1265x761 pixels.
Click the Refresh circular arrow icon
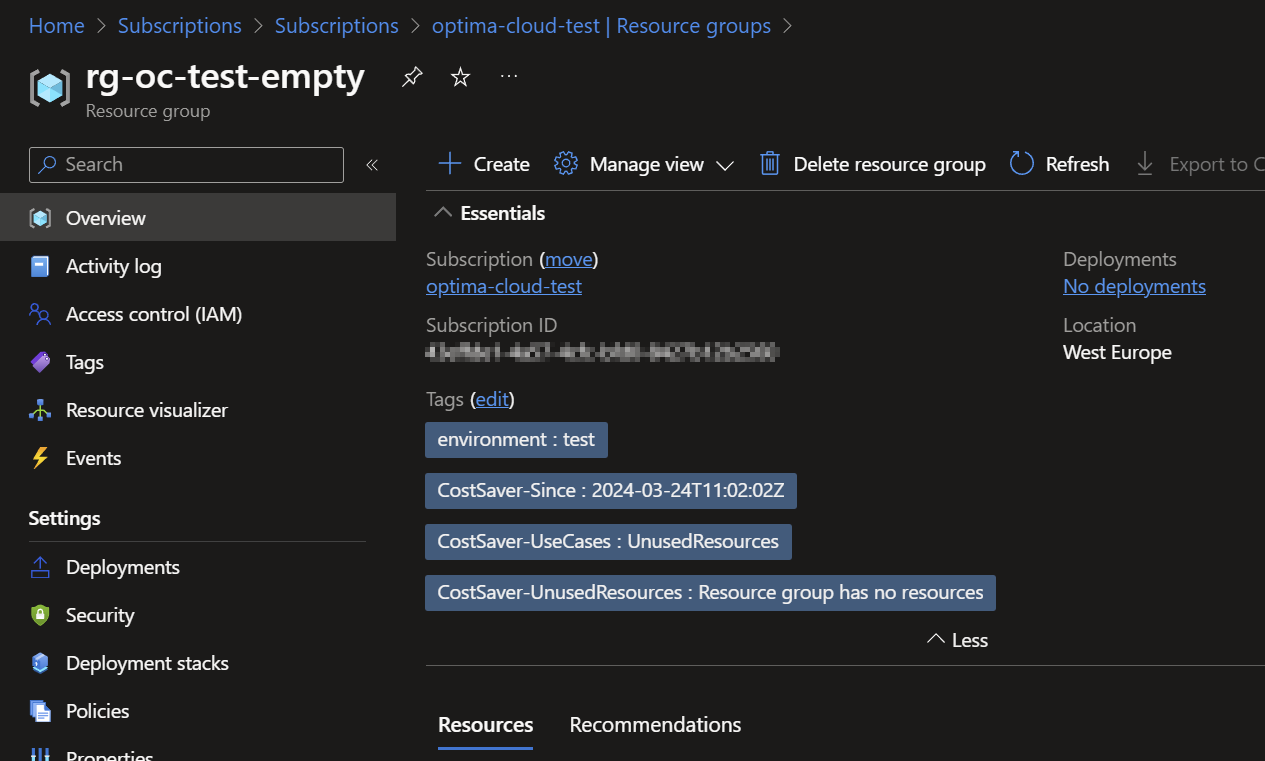tap(1021, 164)
